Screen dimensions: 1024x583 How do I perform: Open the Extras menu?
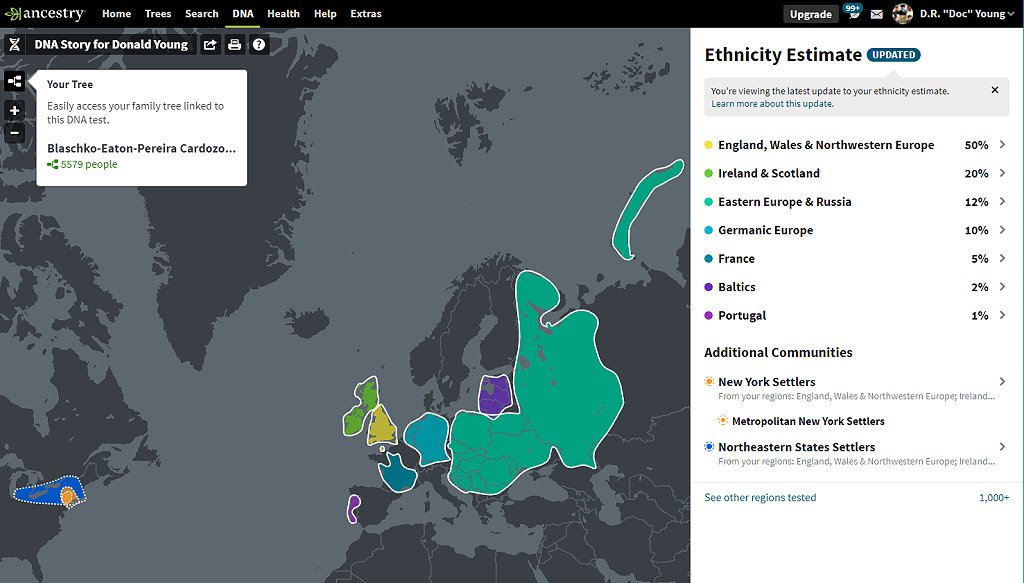[x=366, y=14]
